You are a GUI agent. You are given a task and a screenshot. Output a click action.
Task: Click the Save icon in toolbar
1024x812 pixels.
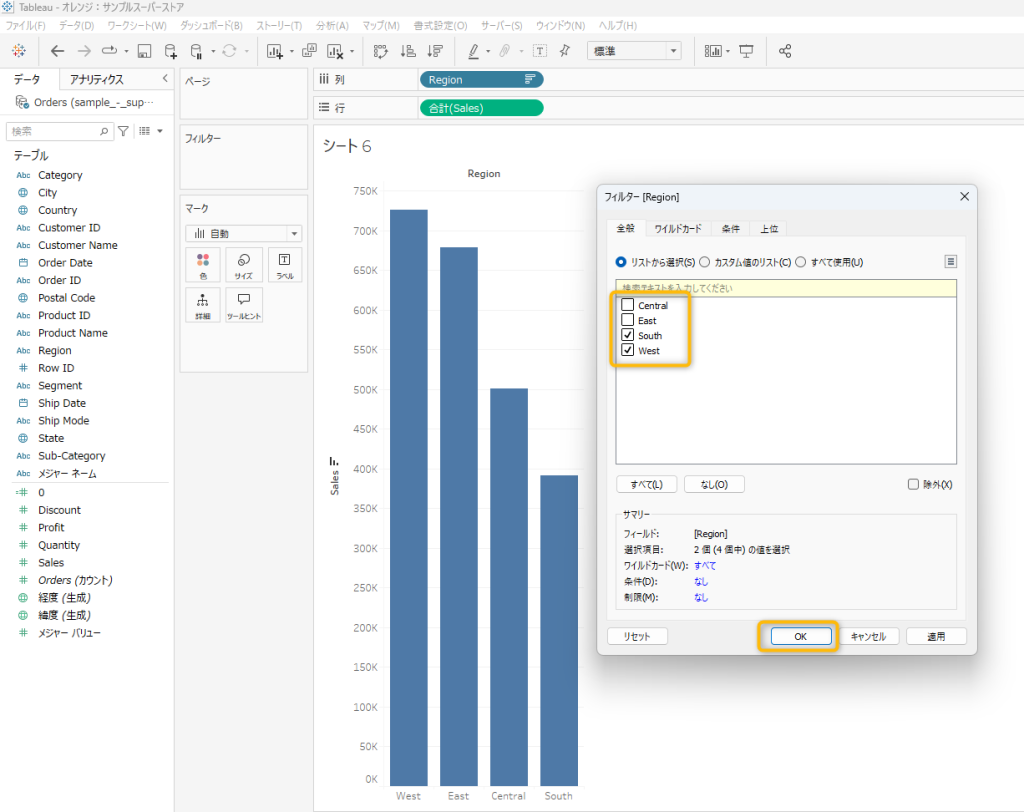[145, 51]
